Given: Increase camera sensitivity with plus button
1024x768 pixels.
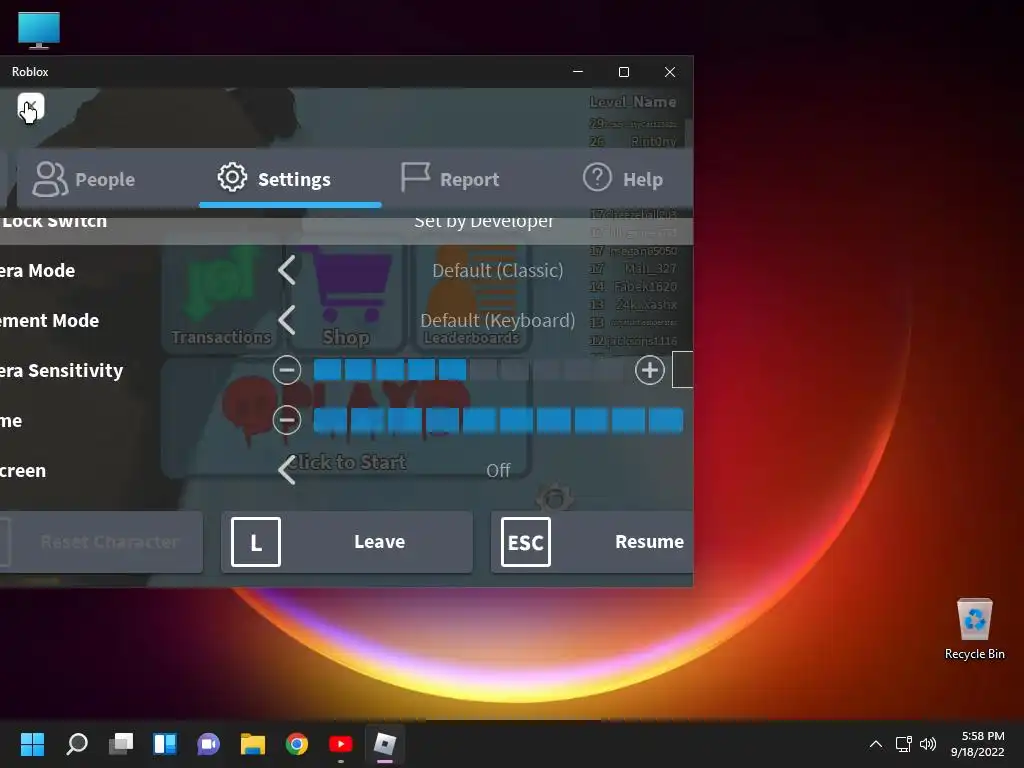Looking at the screenshot, I should point(650,370).
